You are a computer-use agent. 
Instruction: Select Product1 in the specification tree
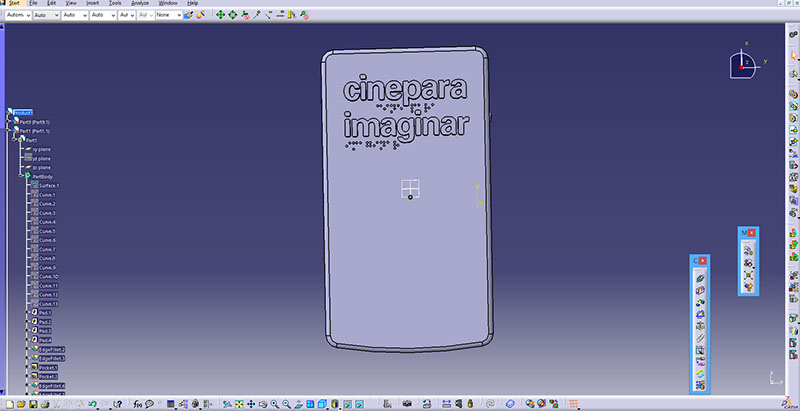pos(23,113)
